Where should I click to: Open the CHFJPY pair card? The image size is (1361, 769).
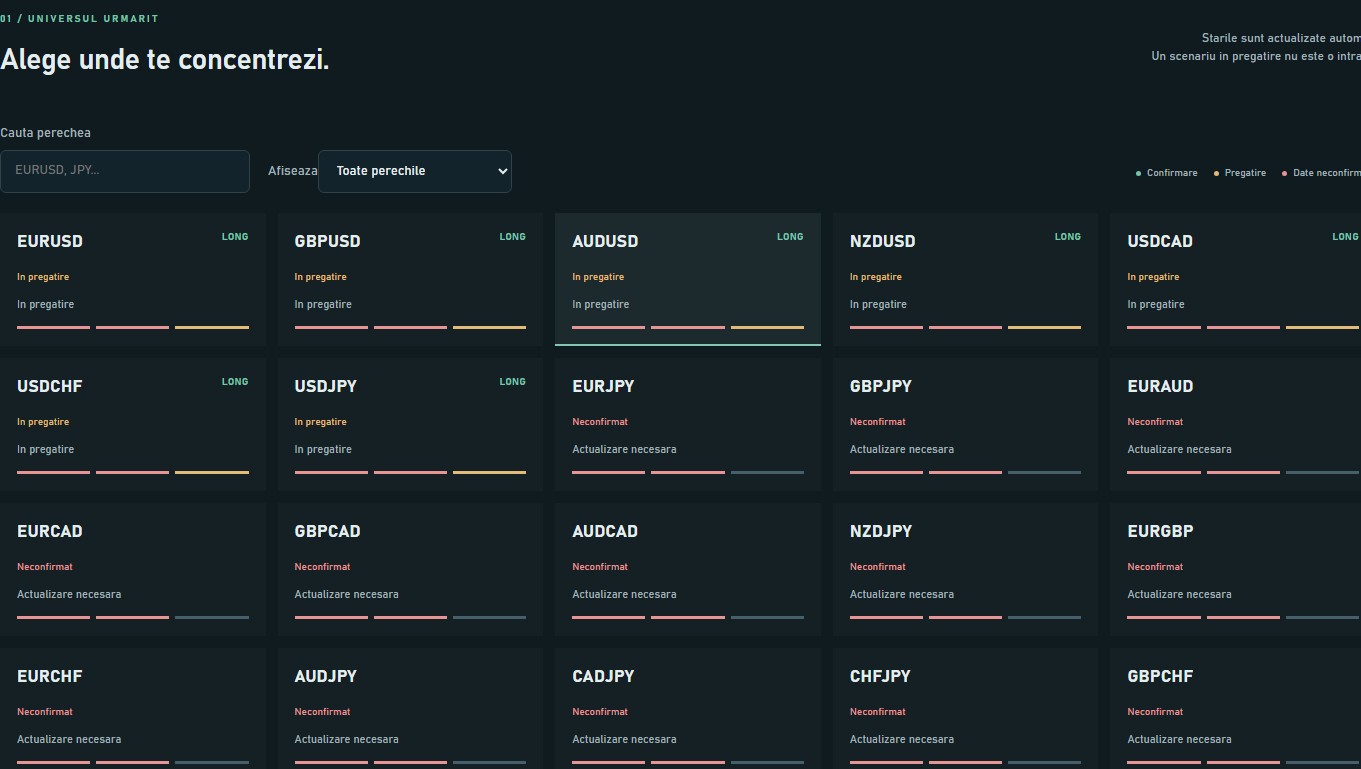(965, 708)
